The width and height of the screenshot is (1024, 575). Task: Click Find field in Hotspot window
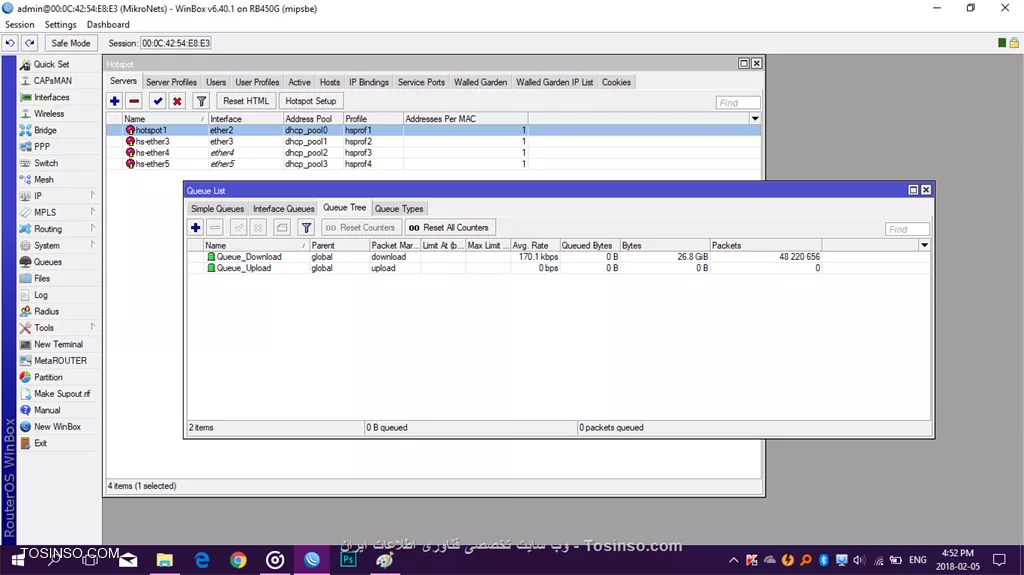pos(738,103)
